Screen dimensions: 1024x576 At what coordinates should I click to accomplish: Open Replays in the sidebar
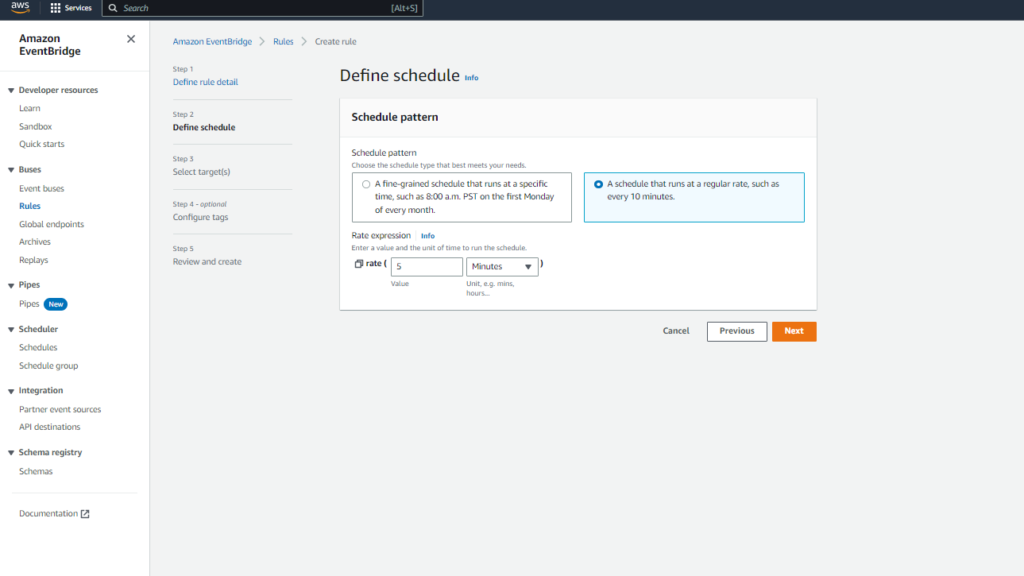(x=33, y=261)
